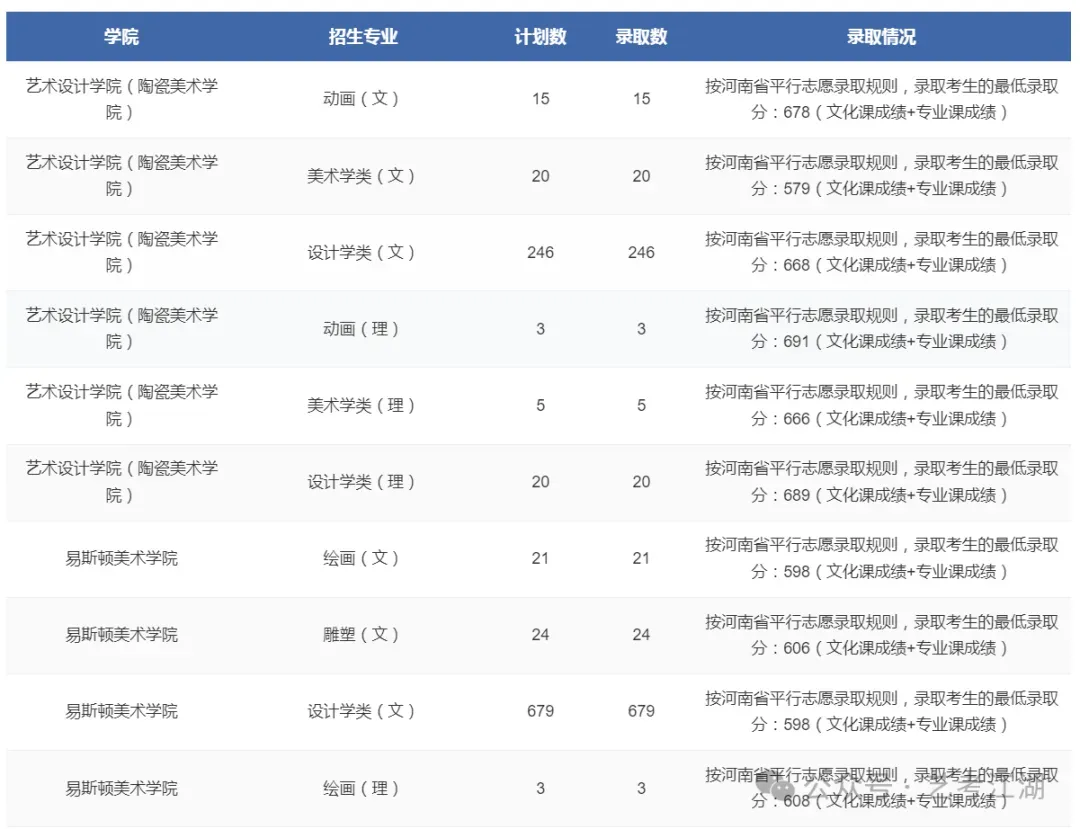Click the admission note with score 579

(x=881, y=176)
